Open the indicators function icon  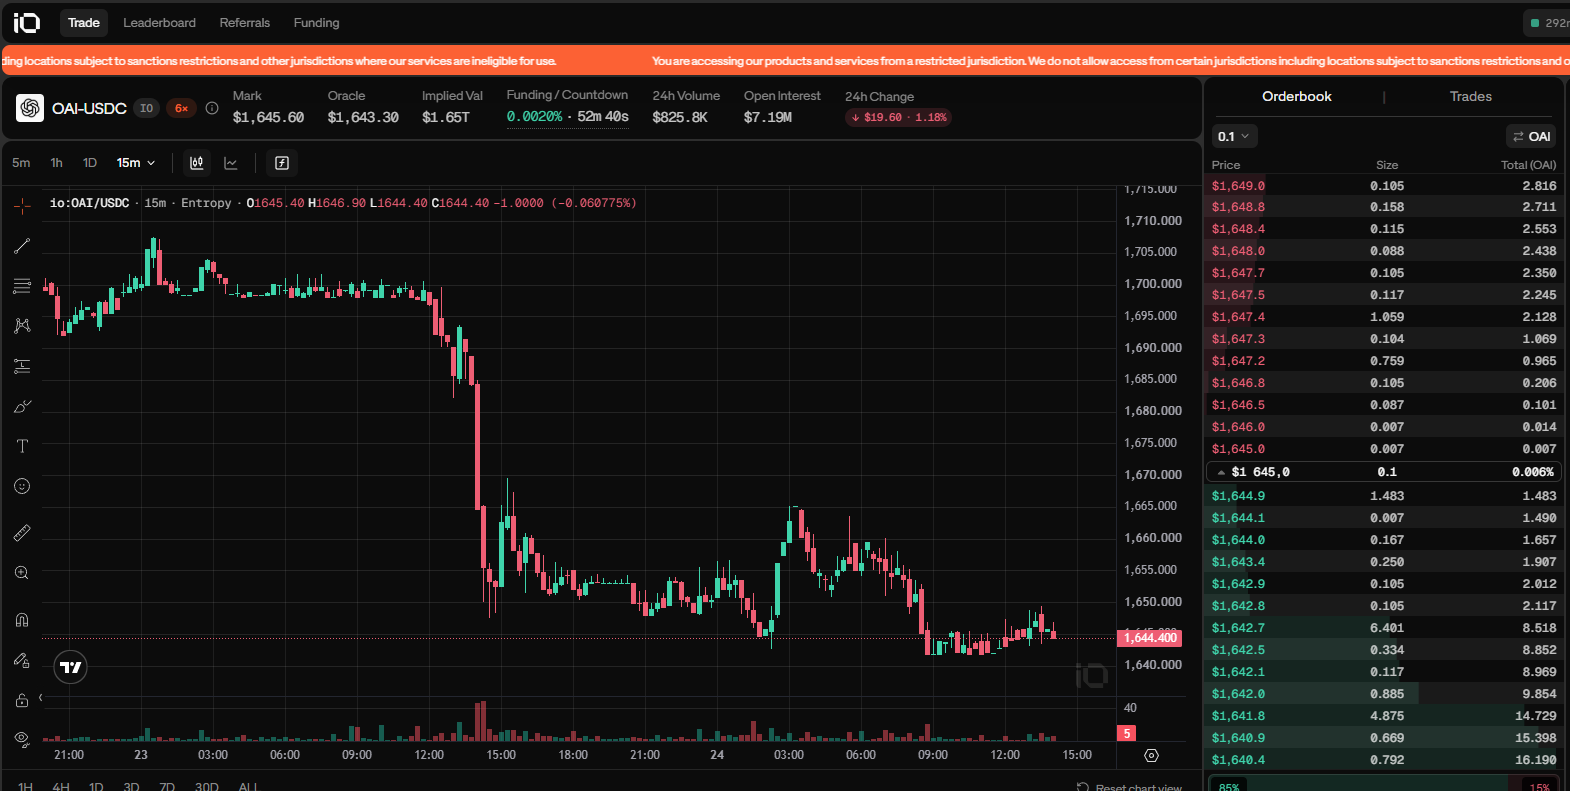point(282,163)
